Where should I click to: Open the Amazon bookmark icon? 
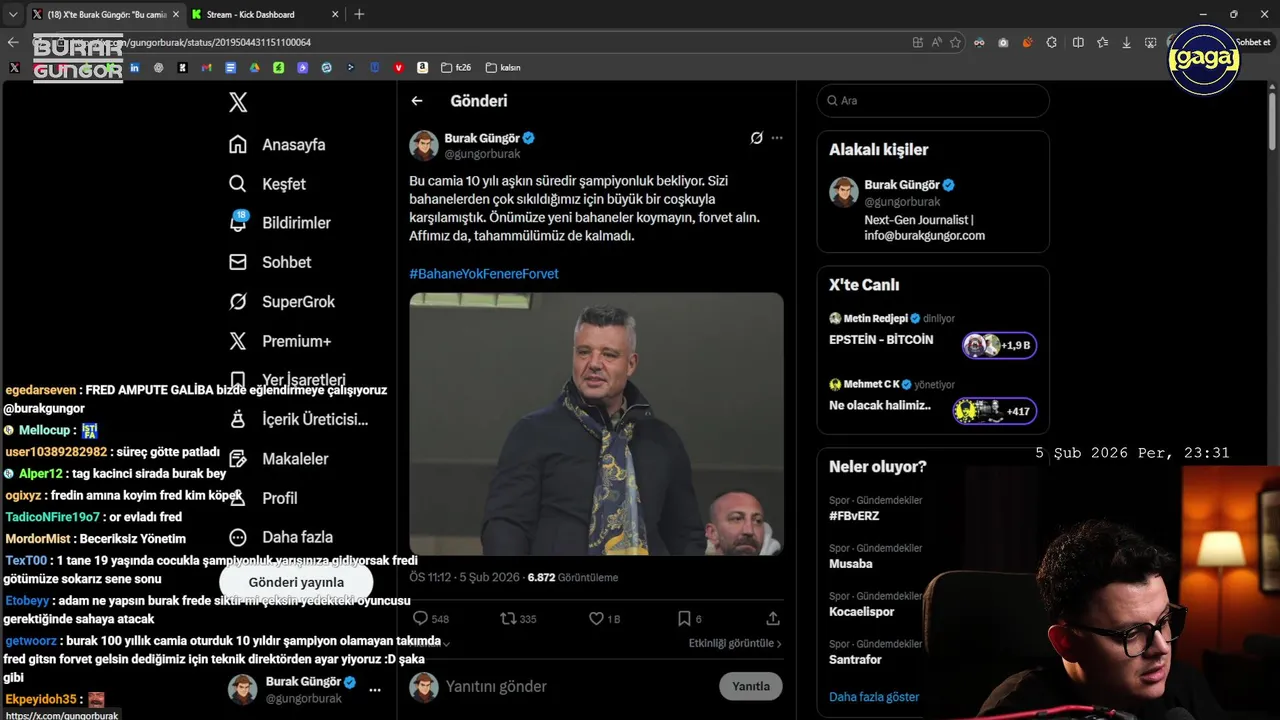coord(423,68)
